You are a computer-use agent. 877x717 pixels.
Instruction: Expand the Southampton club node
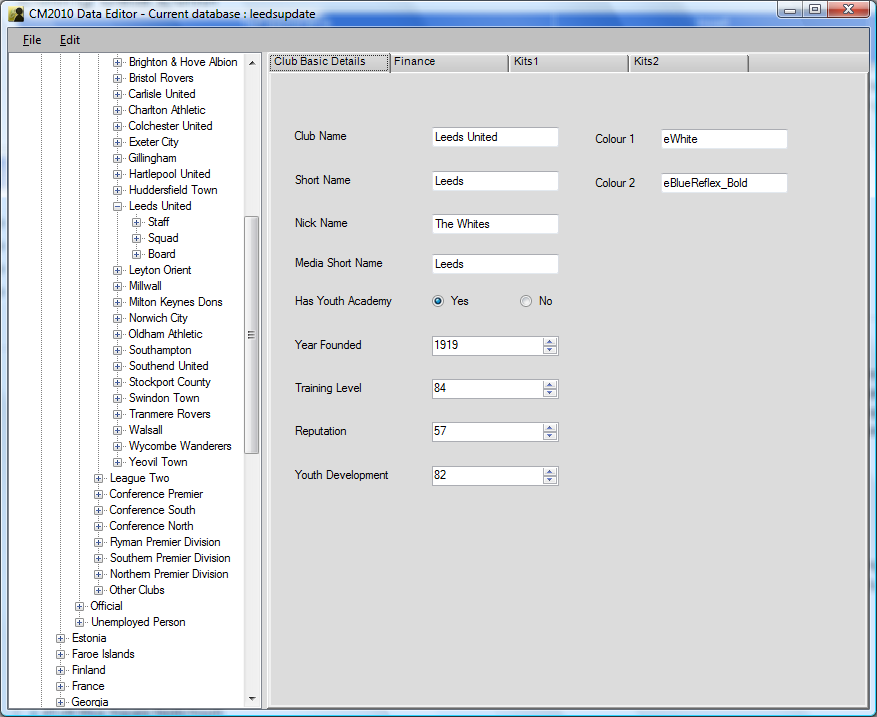tap(117, 351)
